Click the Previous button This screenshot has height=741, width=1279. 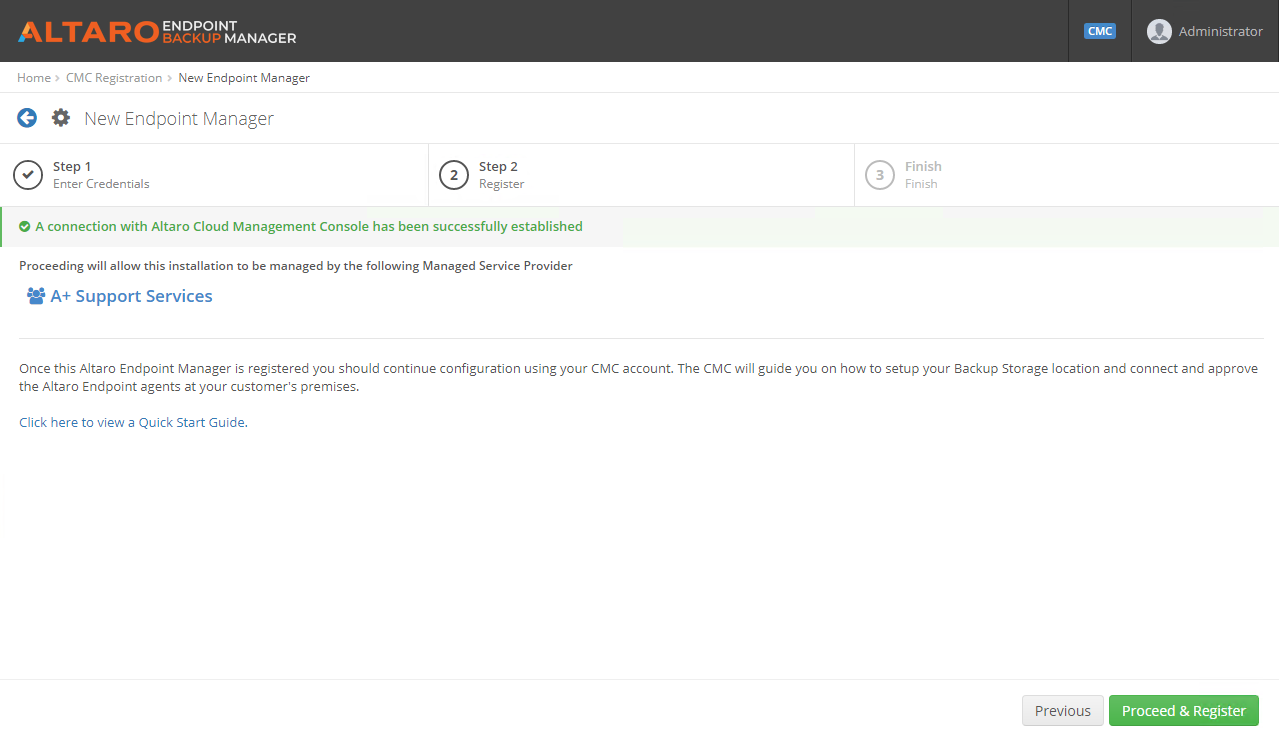(1063, 711)
